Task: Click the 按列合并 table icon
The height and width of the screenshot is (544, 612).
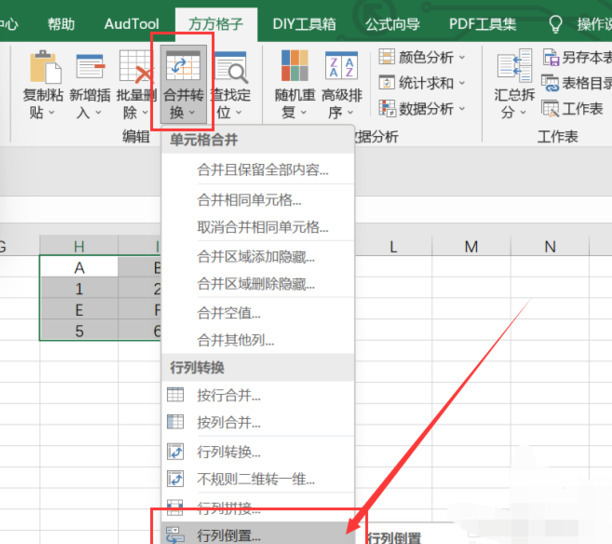Action: click(x=175, y=421)
